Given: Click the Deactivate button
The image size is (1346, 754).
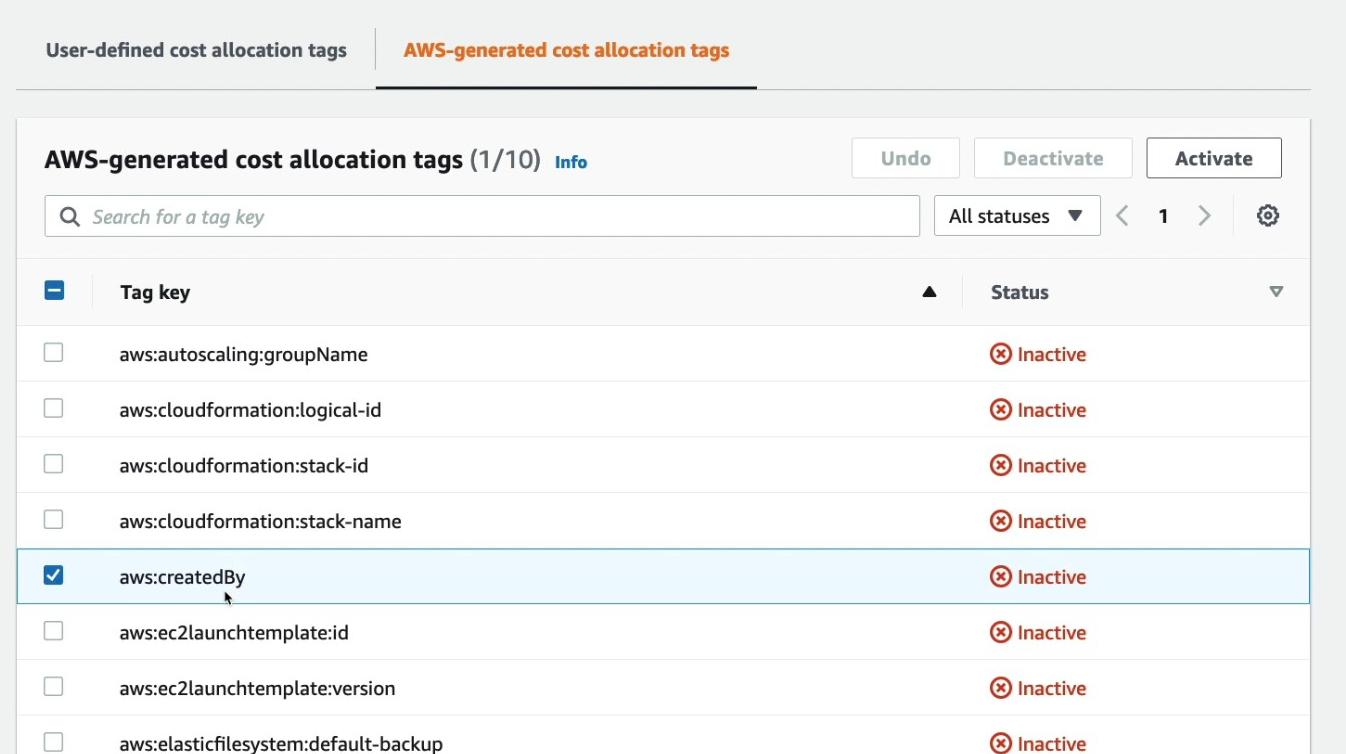Looking at the screenshot, I should click(1052, 158).
